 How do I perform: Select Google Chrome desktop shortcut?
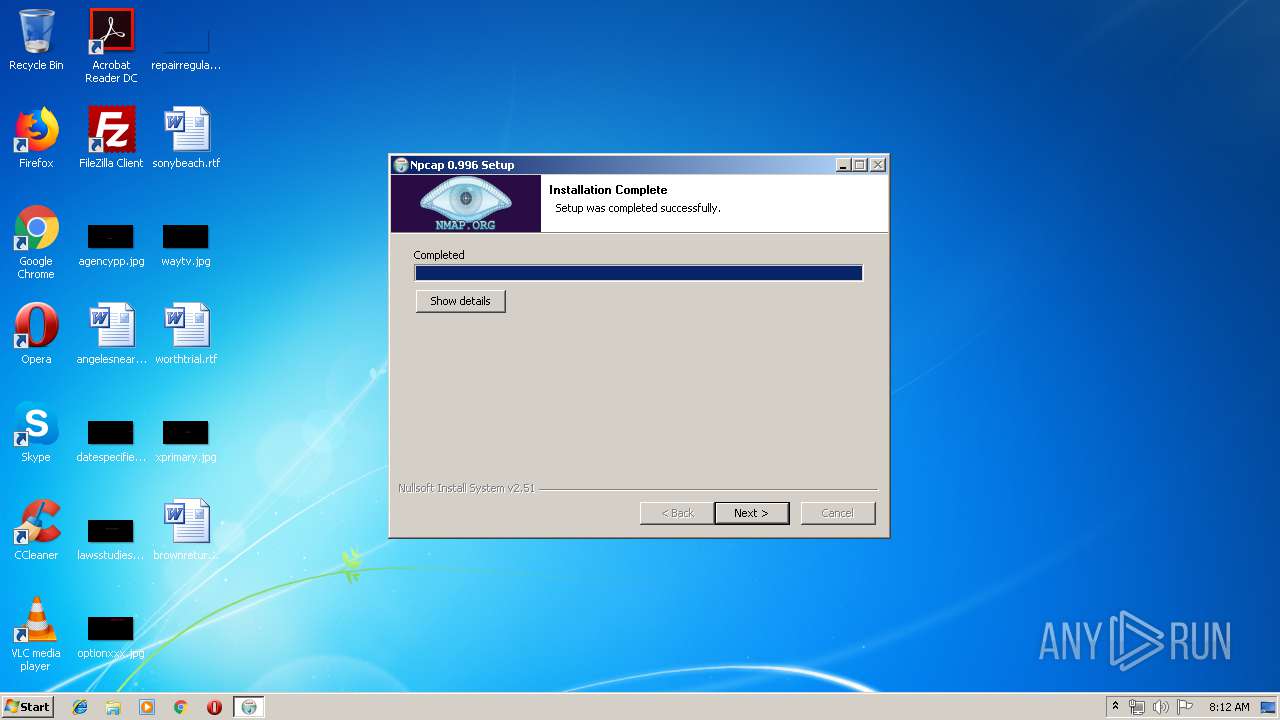pos(36,242)
